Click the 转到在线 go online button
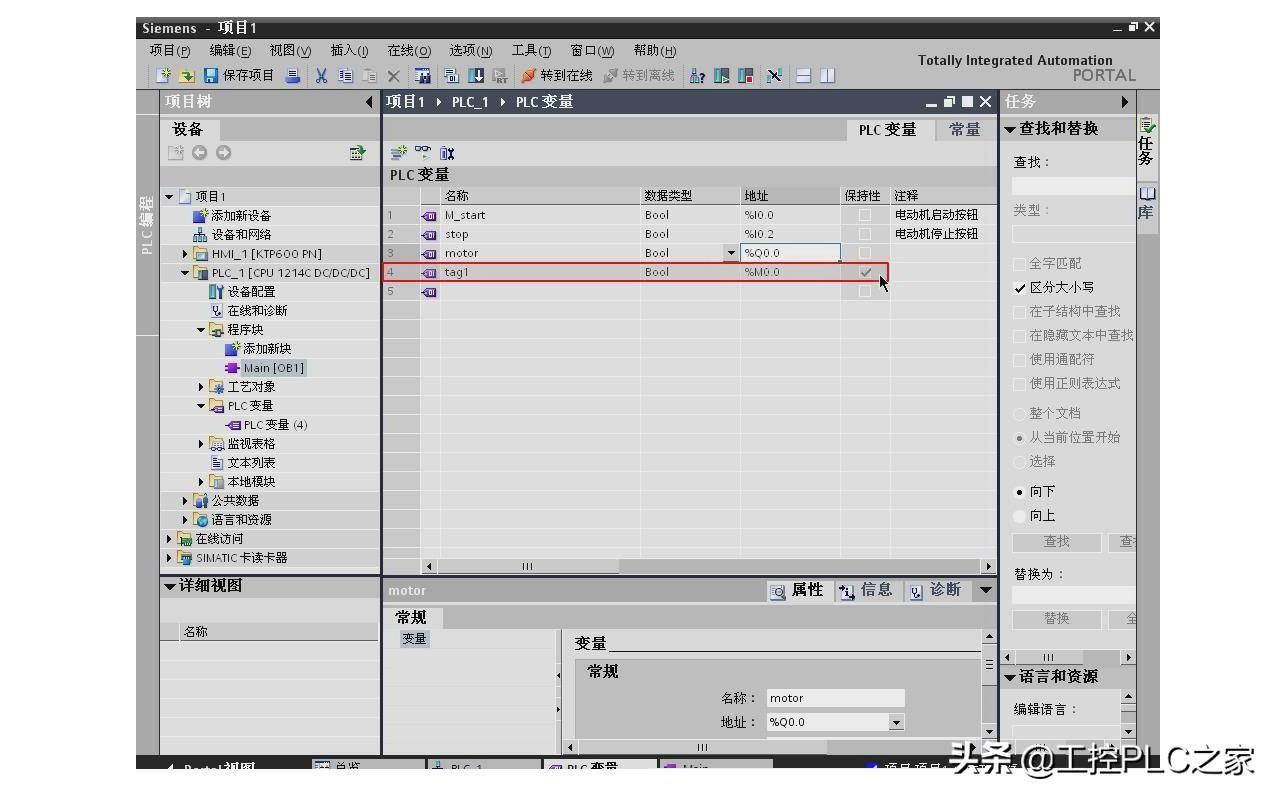The image size is (1280, 800). click(x=556, y=76)
